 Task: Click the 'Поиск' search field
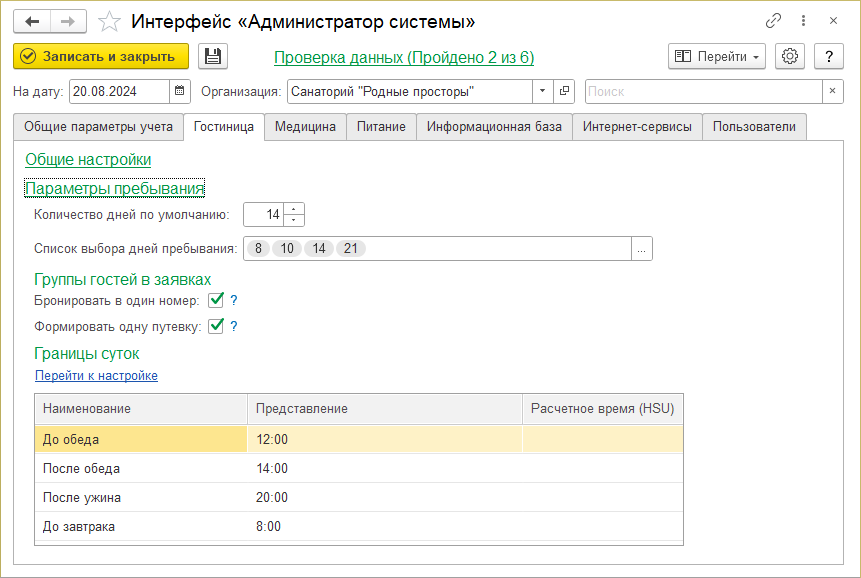pyautogui.click(x=703, y=91)
